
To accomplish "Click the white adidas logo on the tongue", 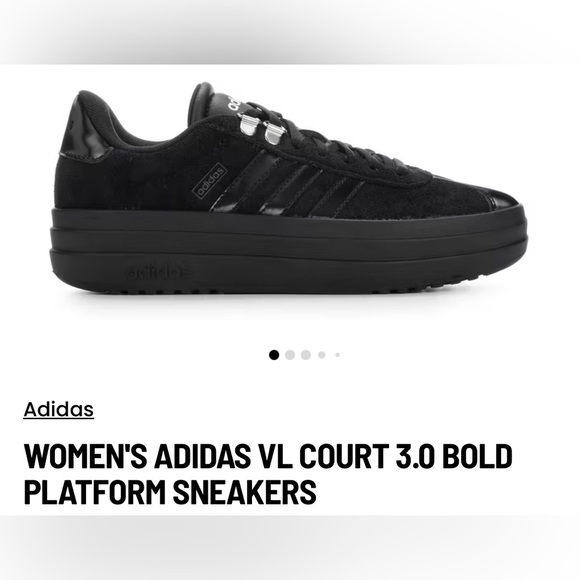I will 235,102.
